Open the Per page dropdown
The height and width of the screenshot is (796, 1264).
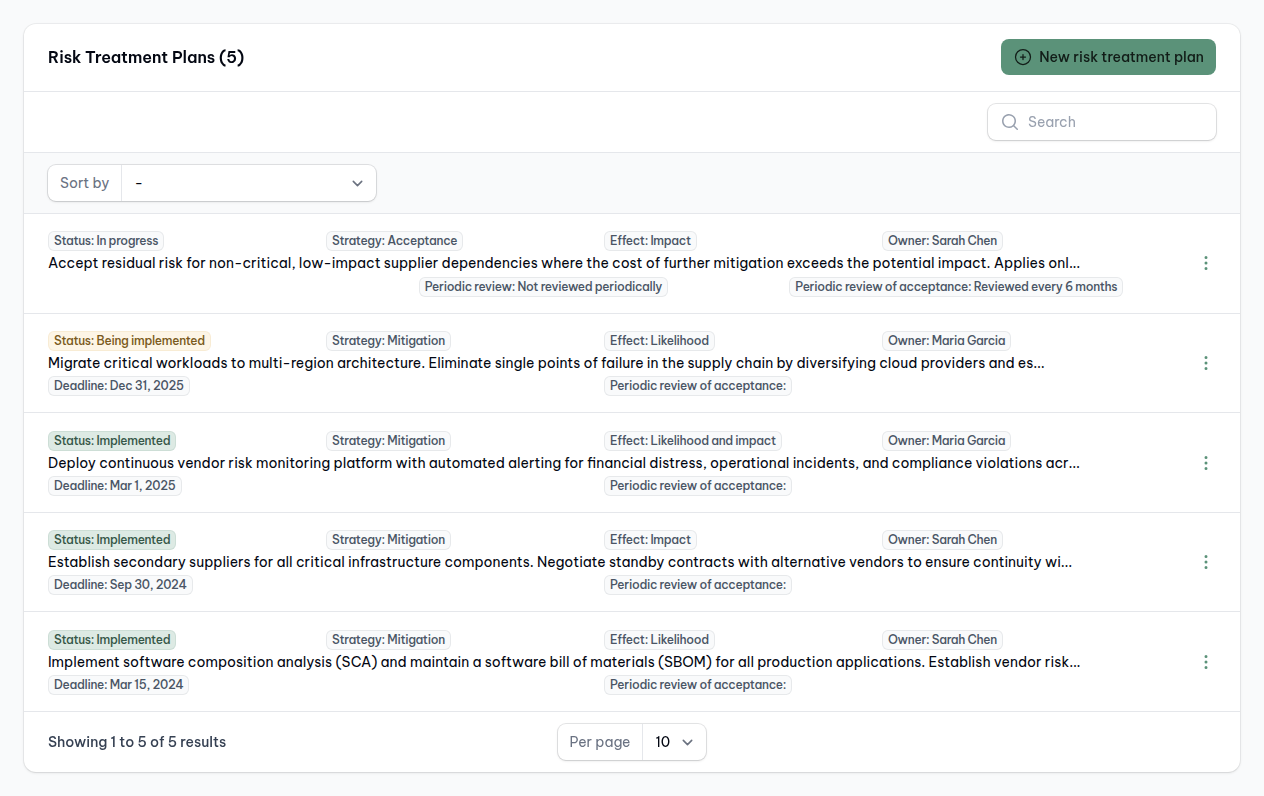click(x=674, y=742)
